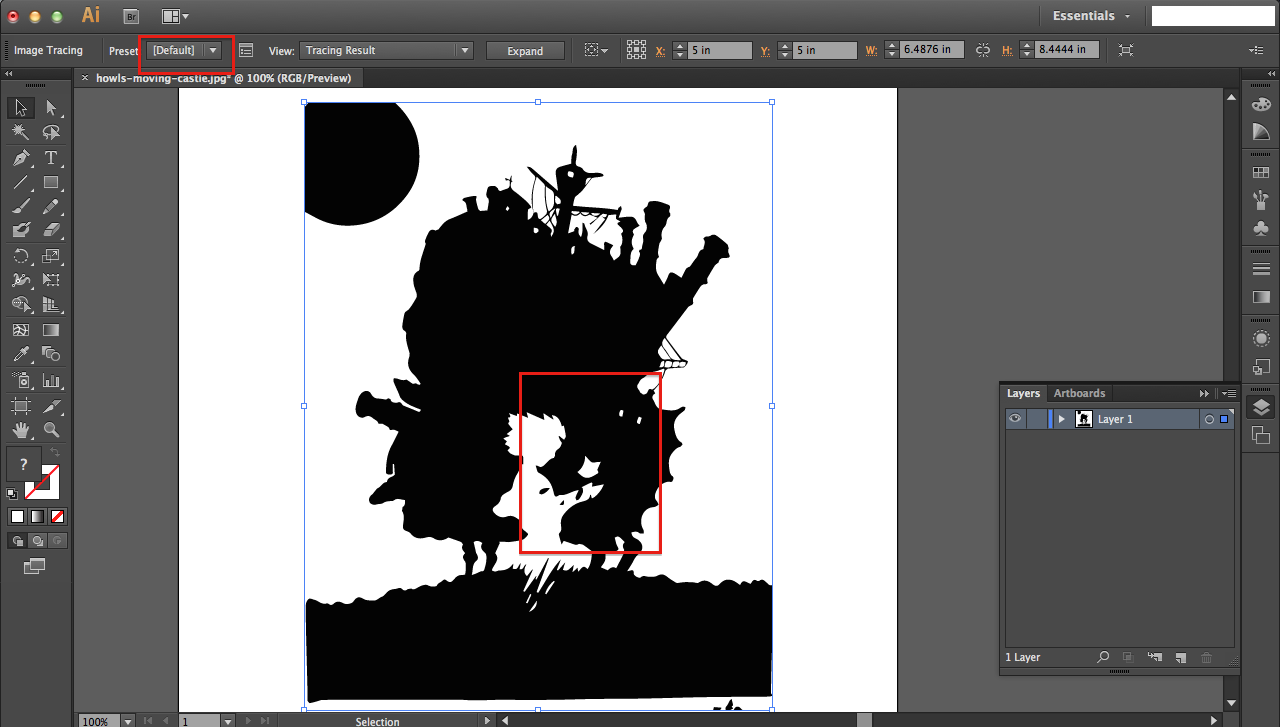Image resolution: width=1280 pixels, height=727 pixels.
Task: Select the Hand tool
Action: [x=21, y=430]
